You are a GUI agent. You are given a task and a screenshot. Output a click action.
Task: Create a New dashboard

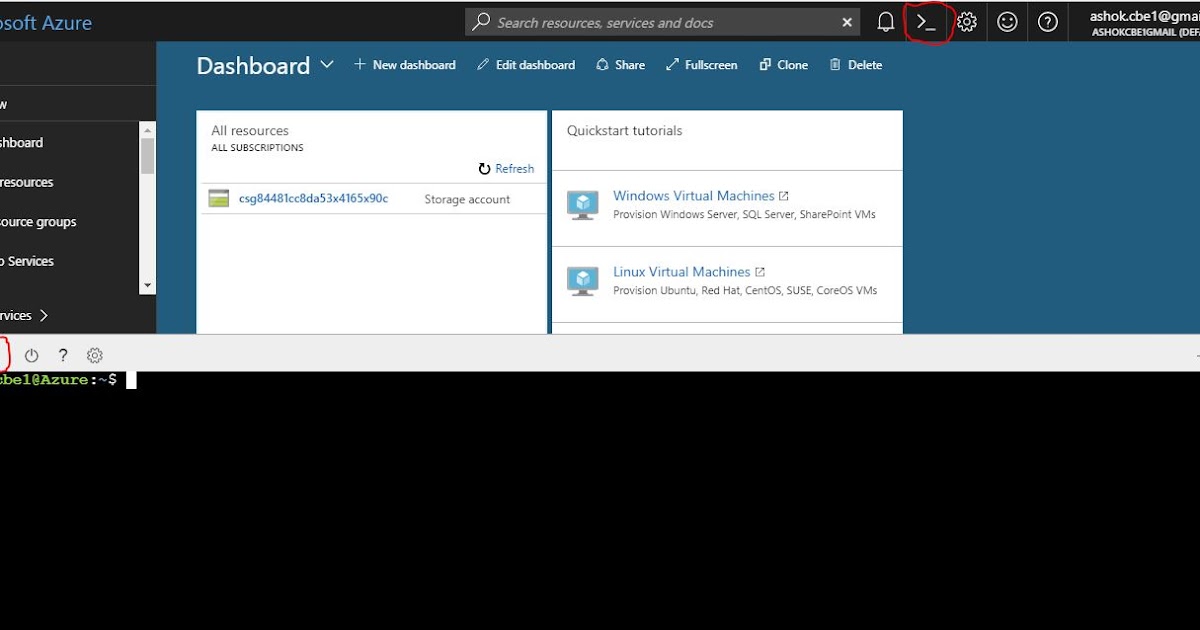pos(405,64)
